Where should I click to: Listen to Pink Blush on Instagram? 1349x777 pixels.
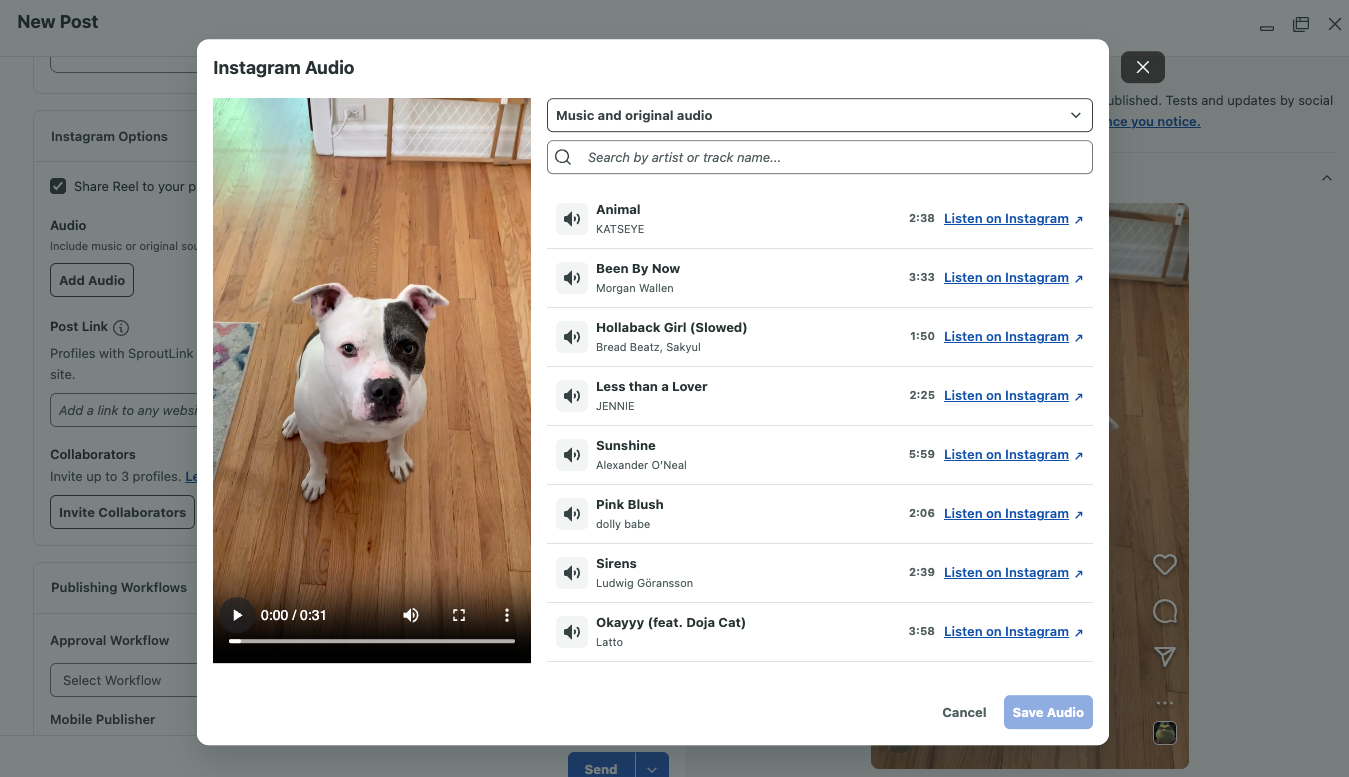(1006, 514)
